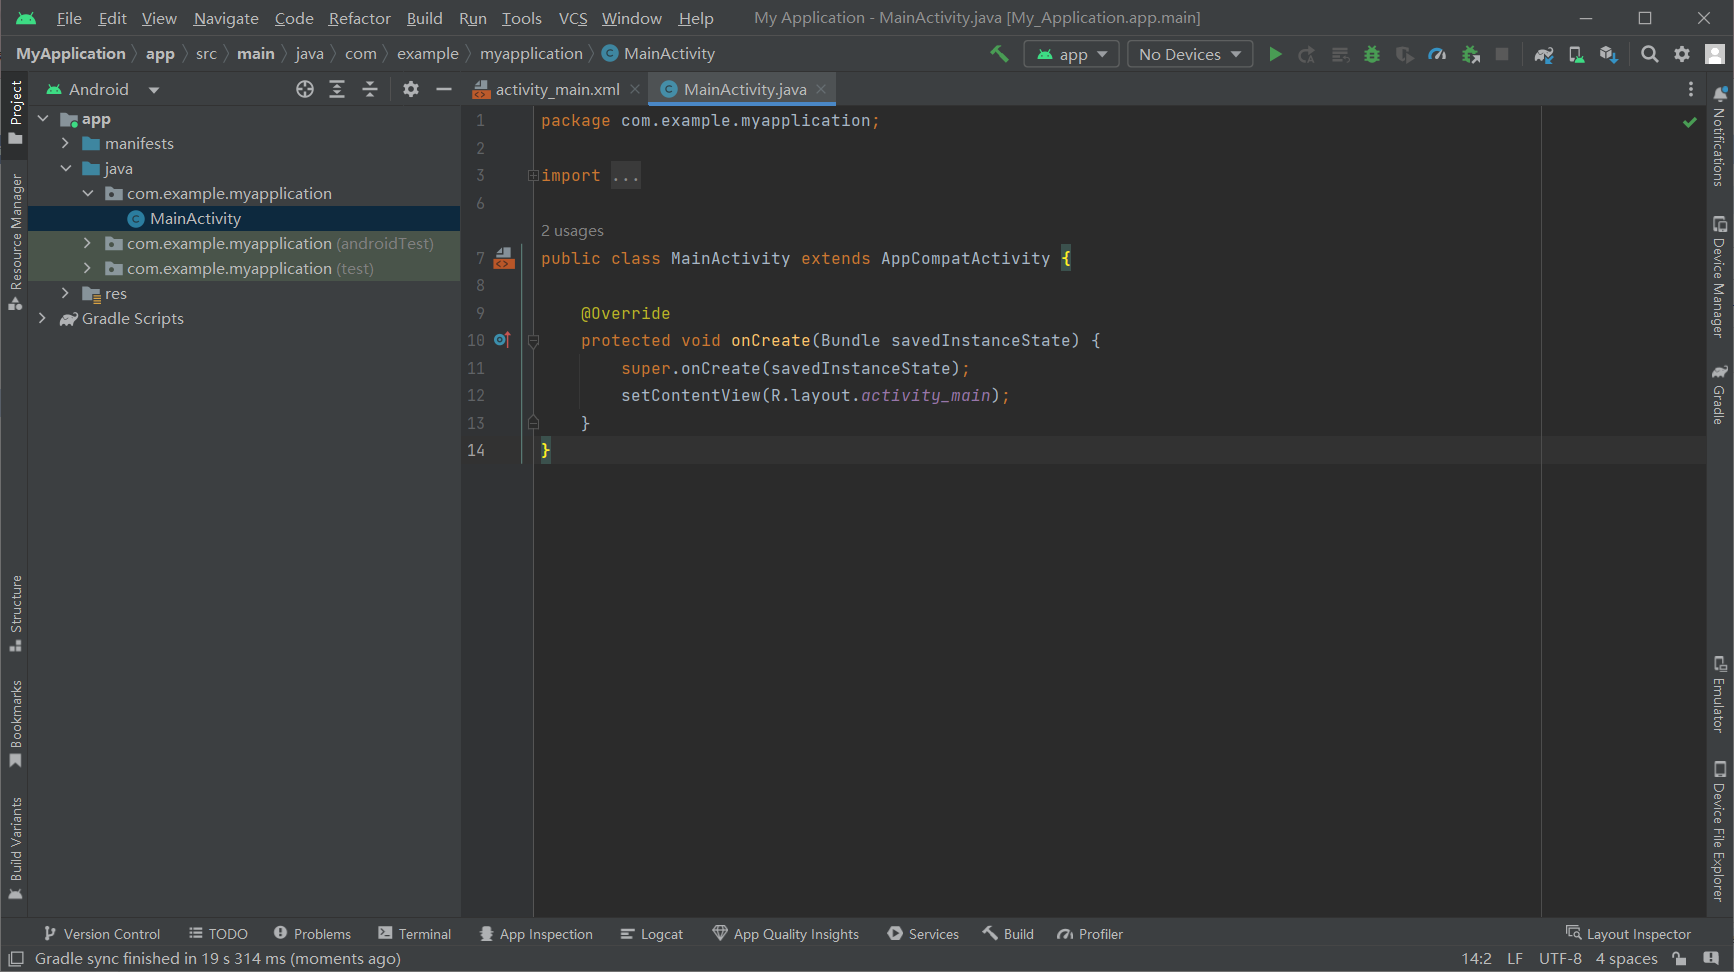Expand the folded import statements

[533, 176]
